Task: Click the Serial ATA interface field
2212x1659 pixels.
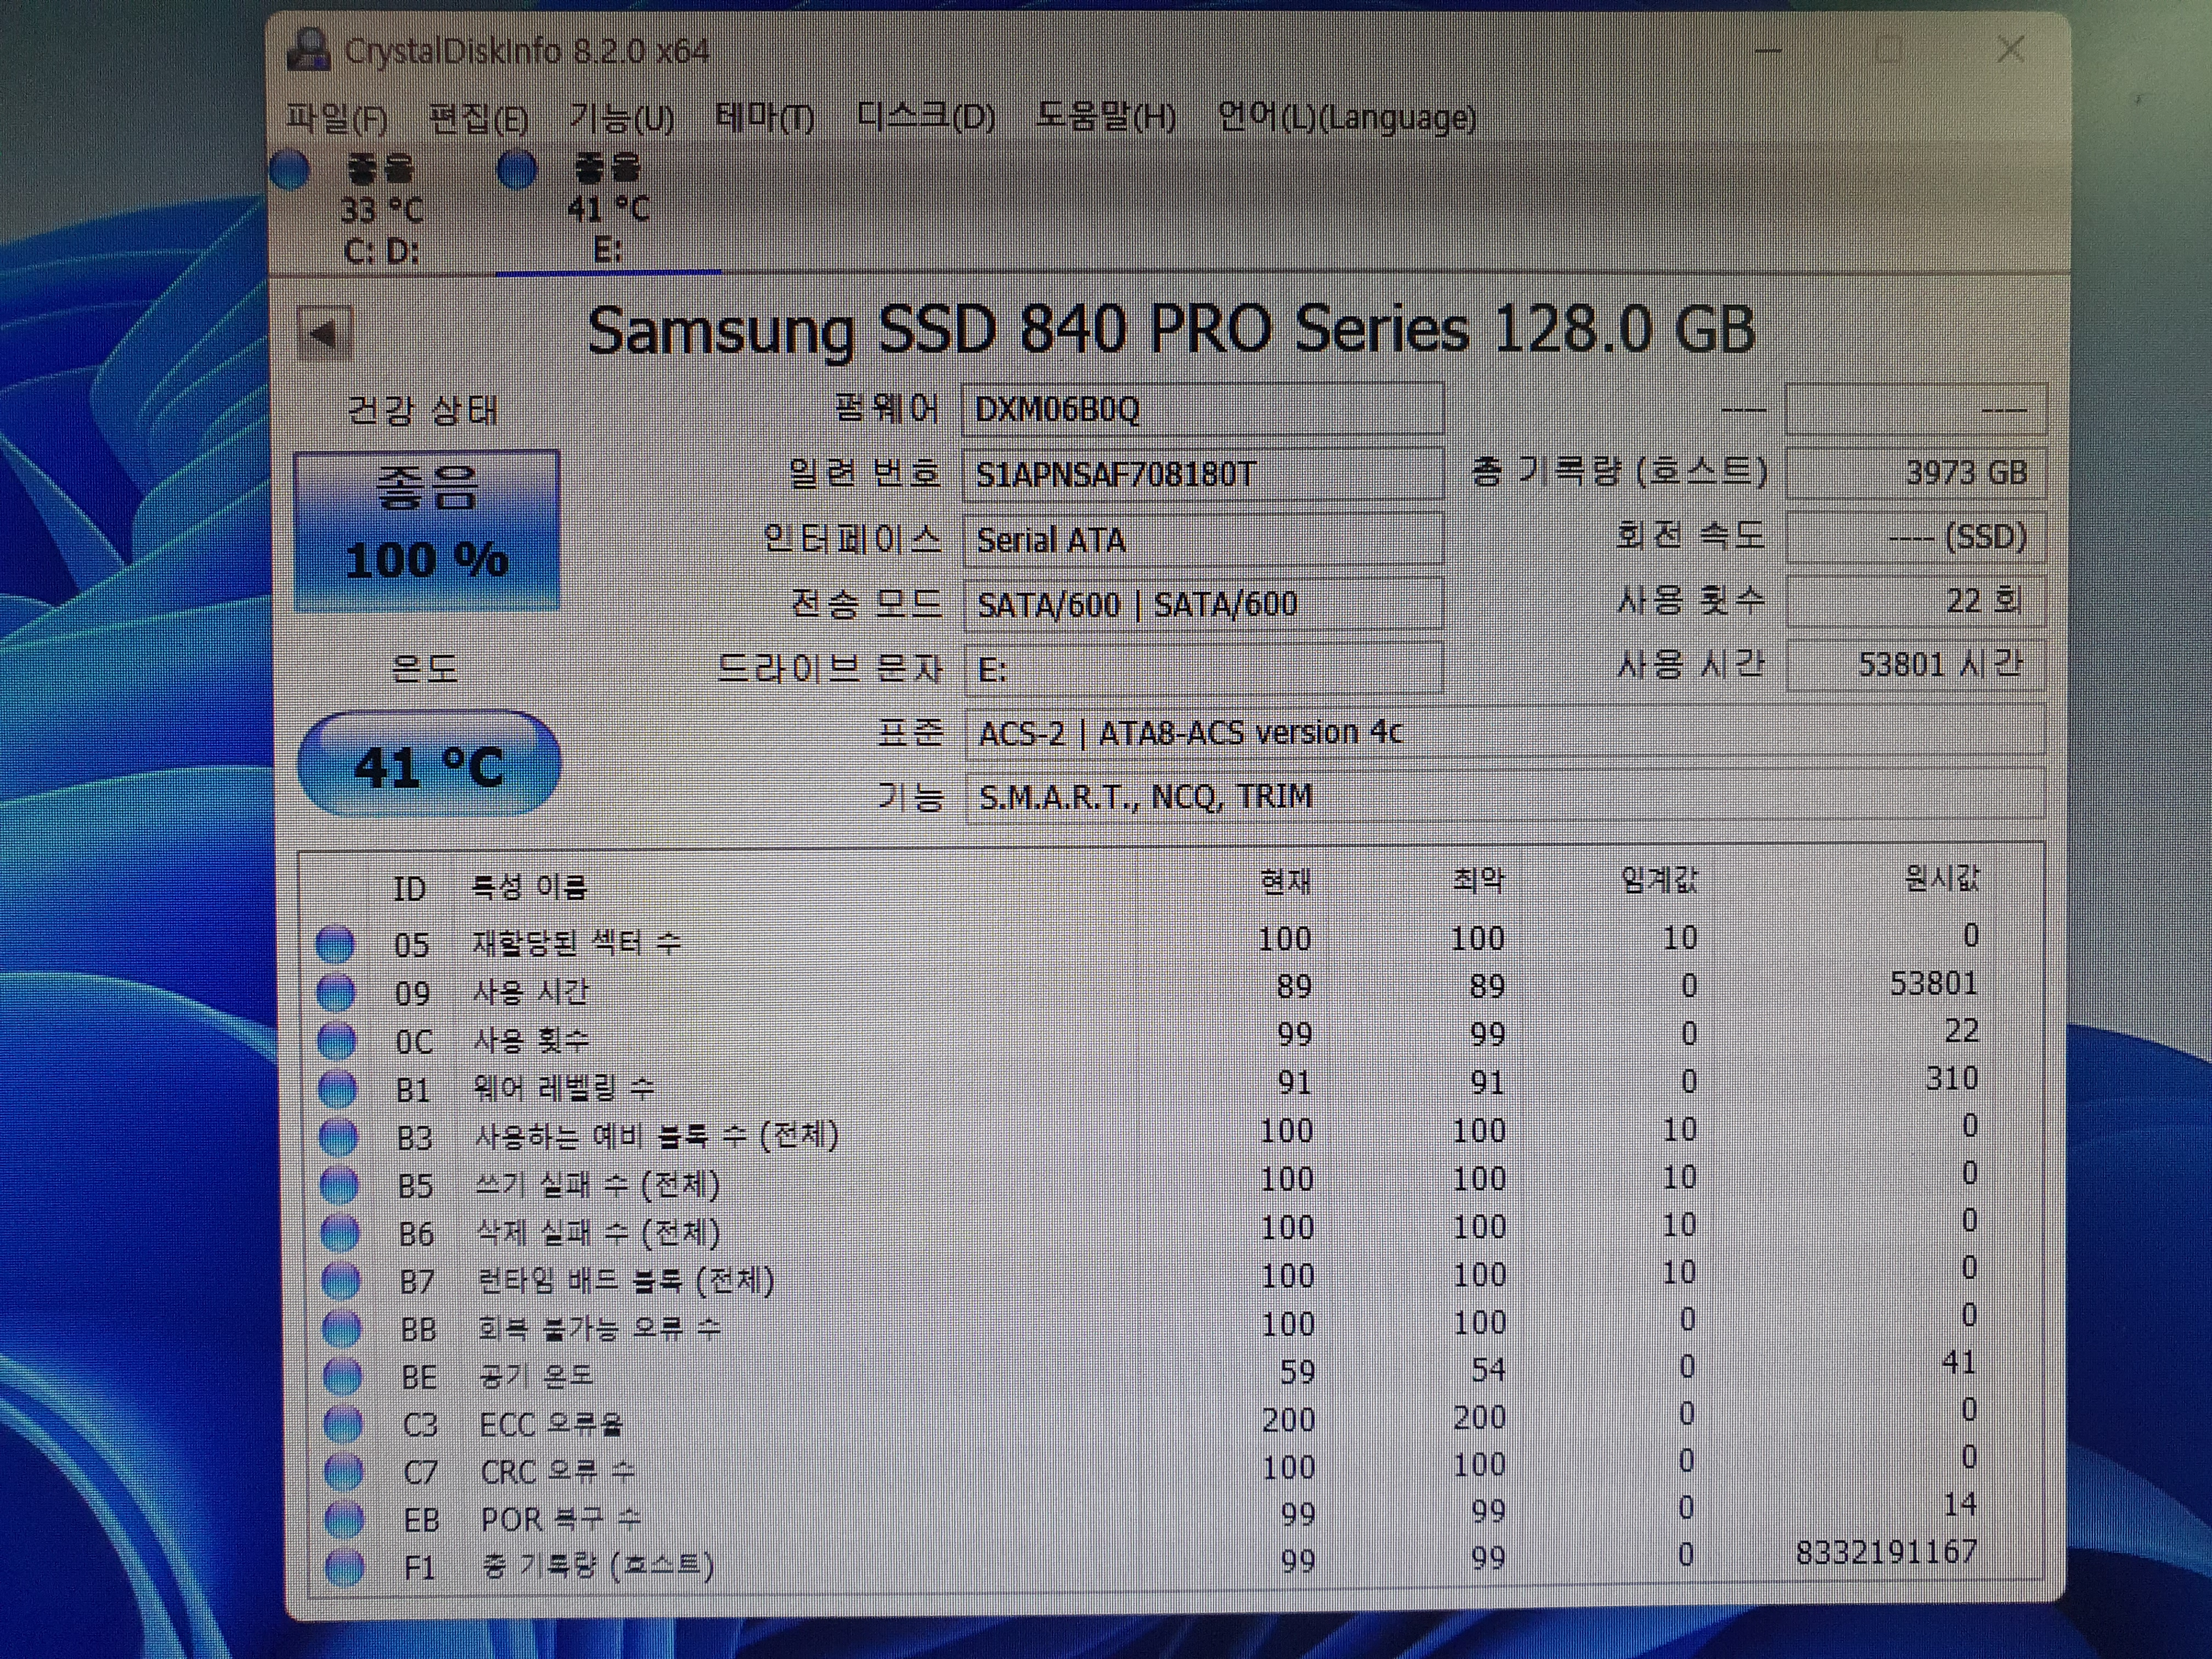Action: [1203, 540]
